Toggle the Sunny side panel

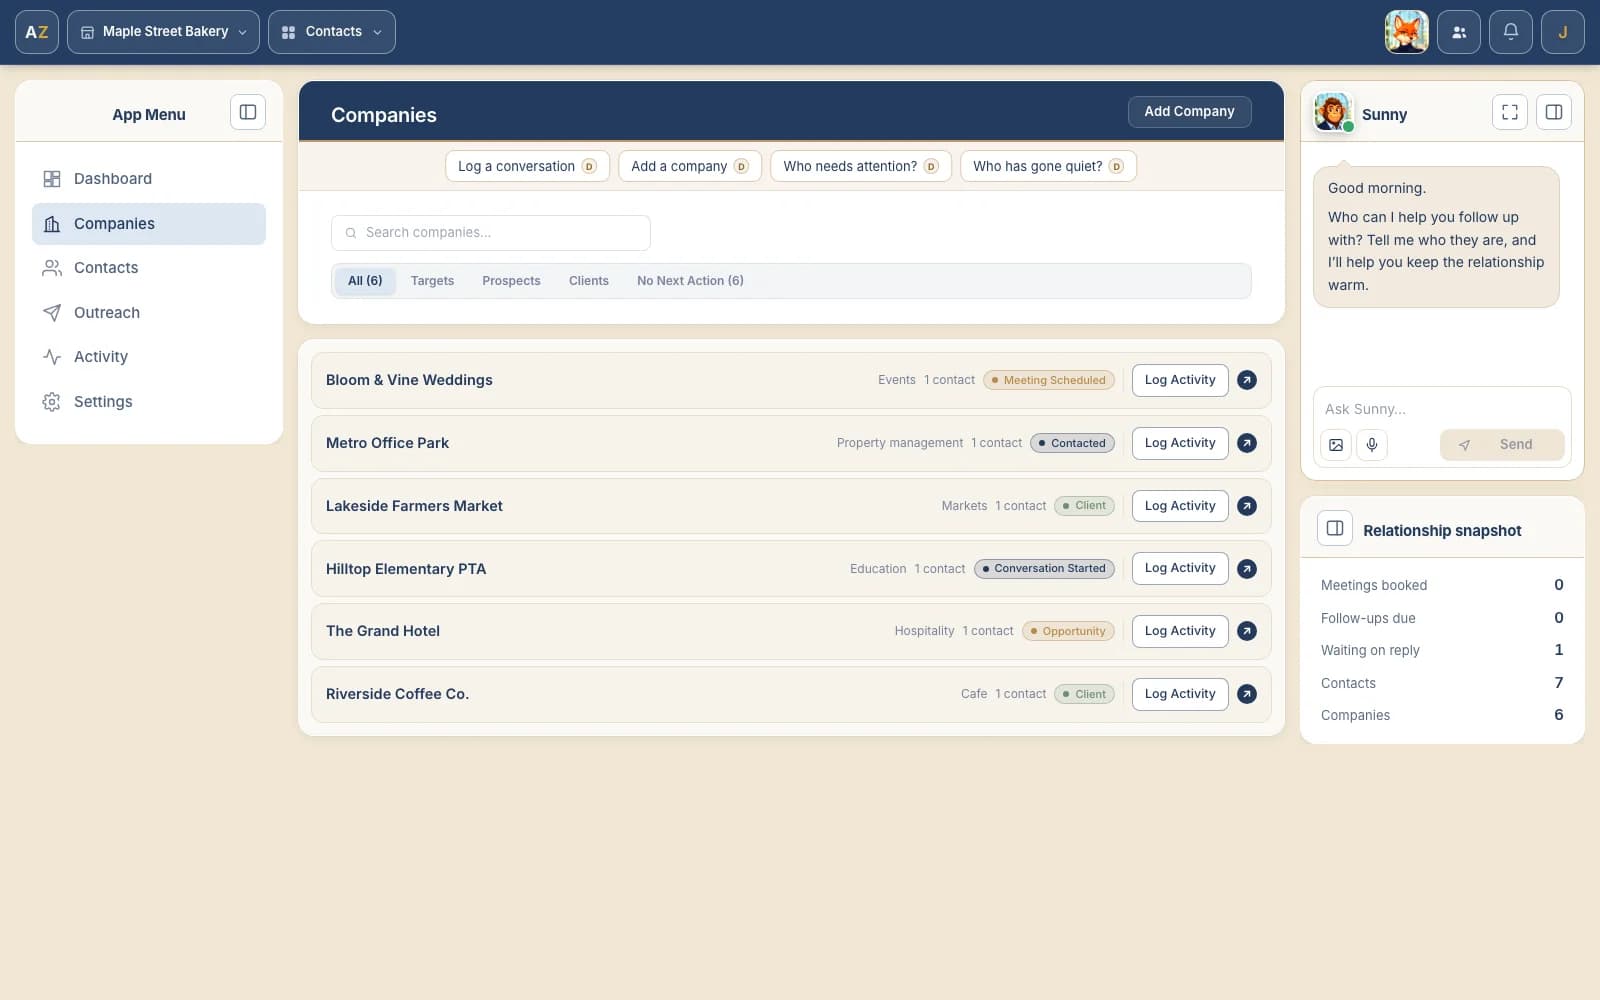click(1554, 112)
